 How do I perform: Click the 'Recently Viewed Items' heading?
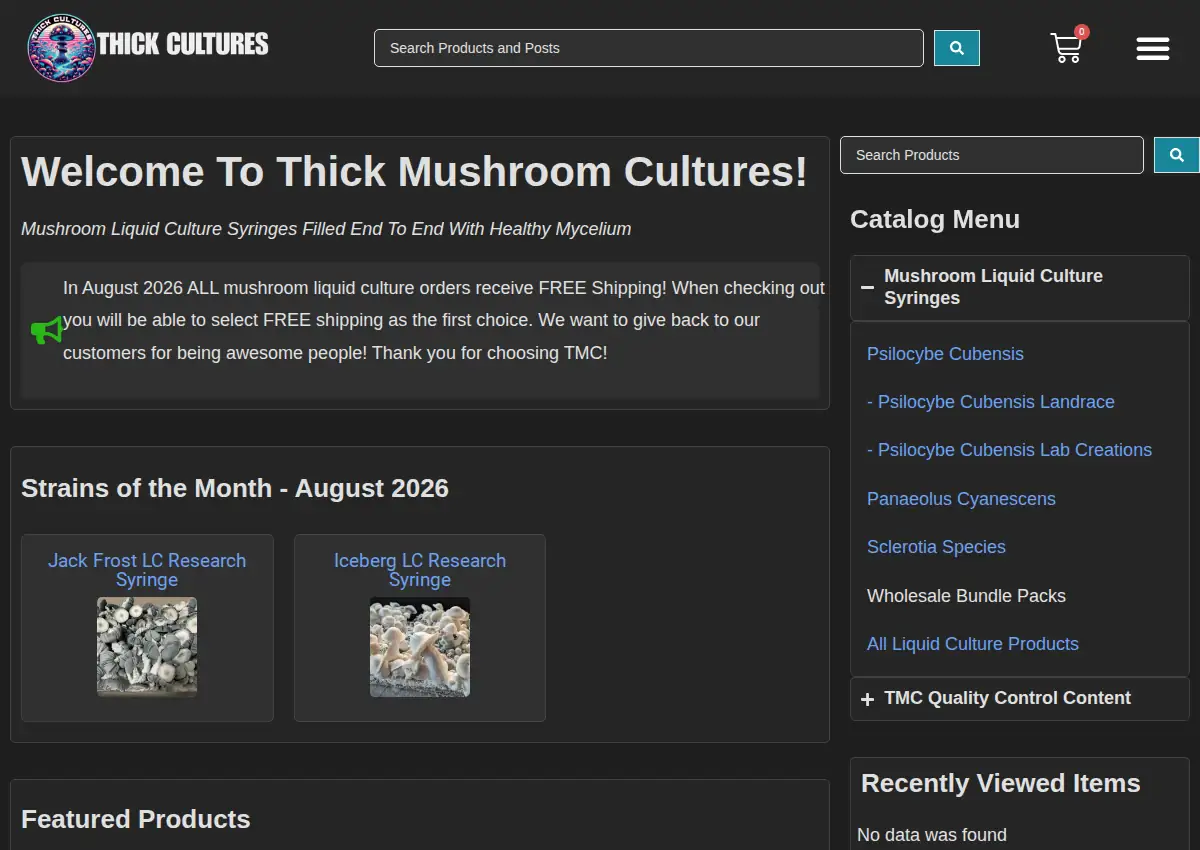pos(1000,783)
